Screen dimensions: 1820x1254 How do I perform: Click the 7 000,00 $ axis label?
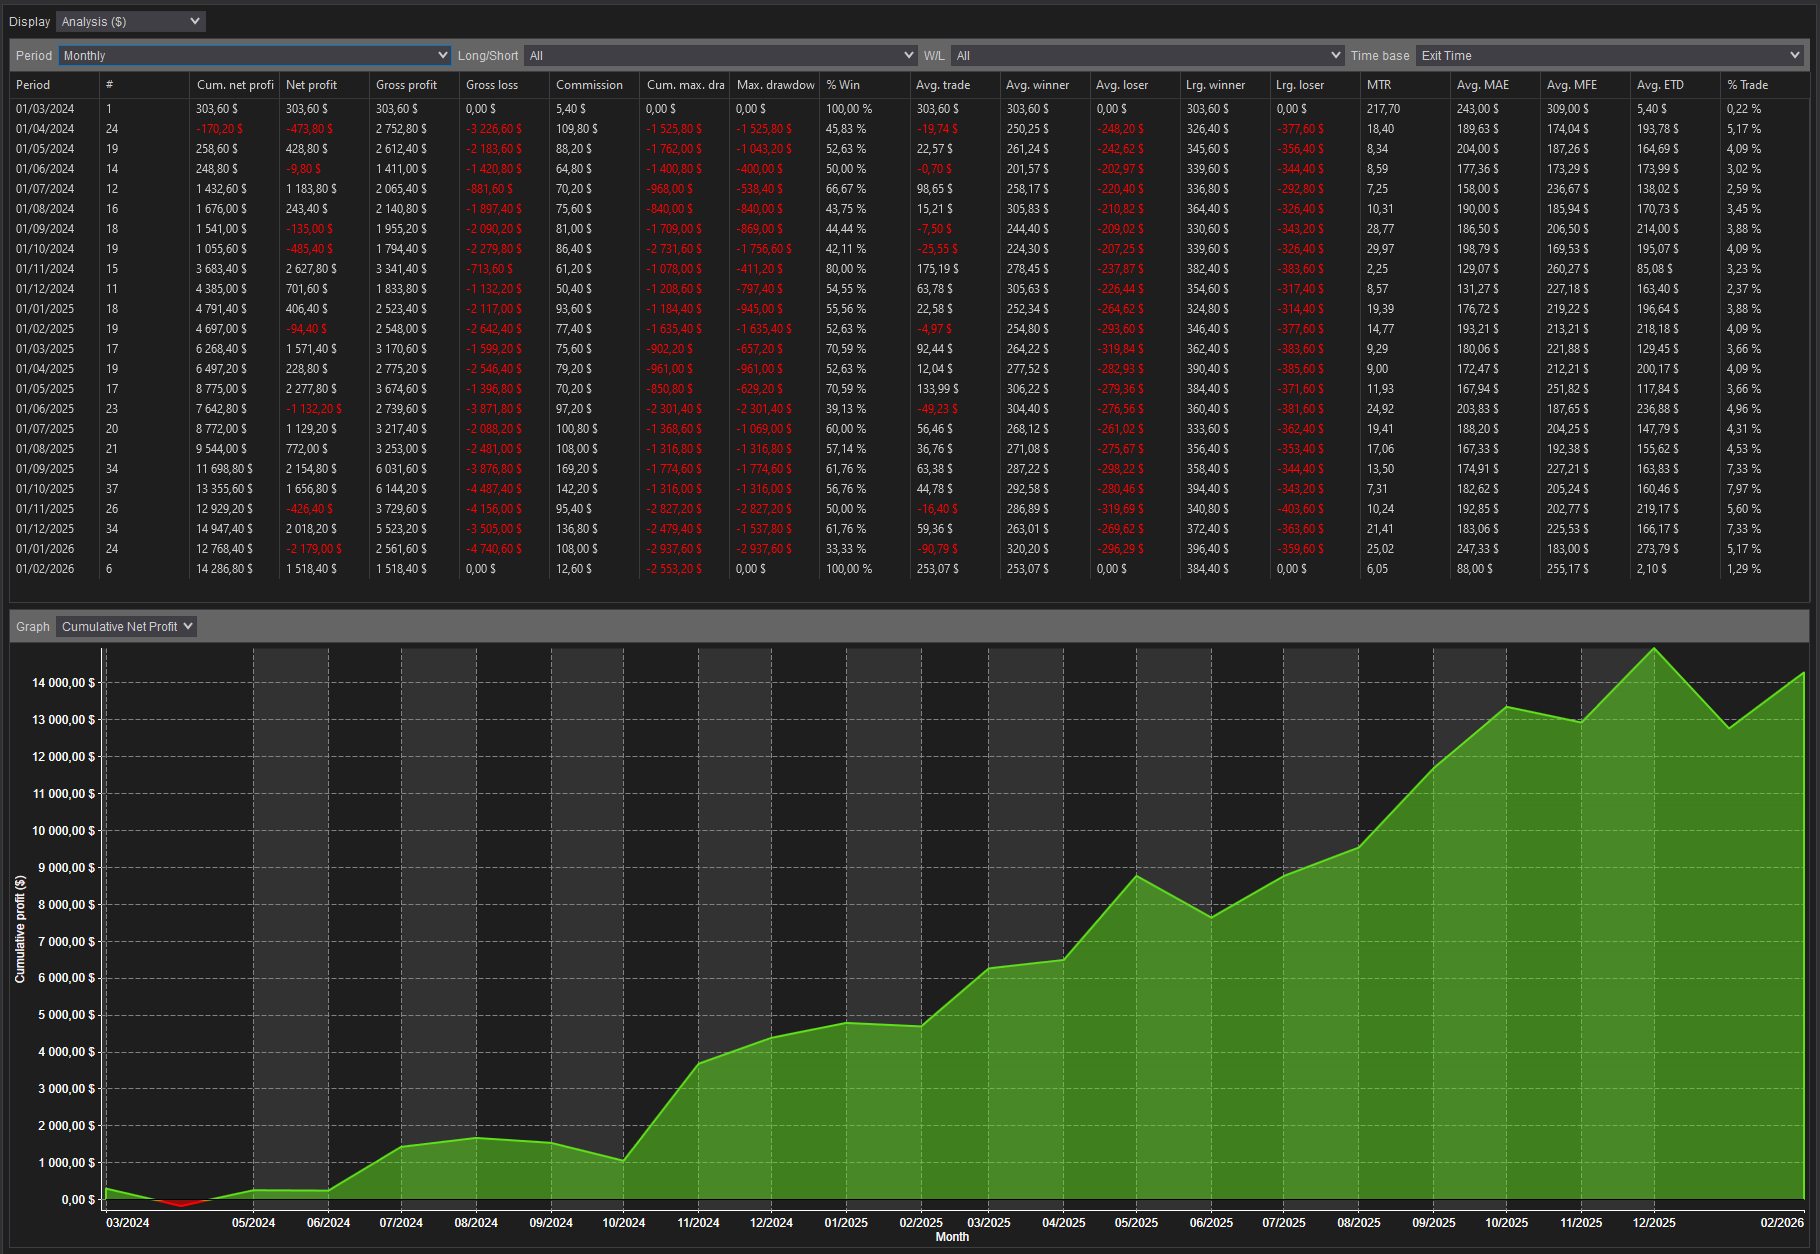[x=67, y=942]
